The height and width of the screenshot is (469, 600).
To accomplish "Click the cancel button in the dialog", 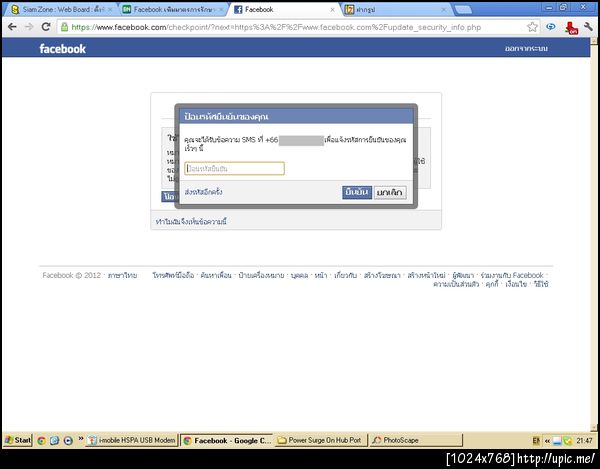I will (390, 192).
